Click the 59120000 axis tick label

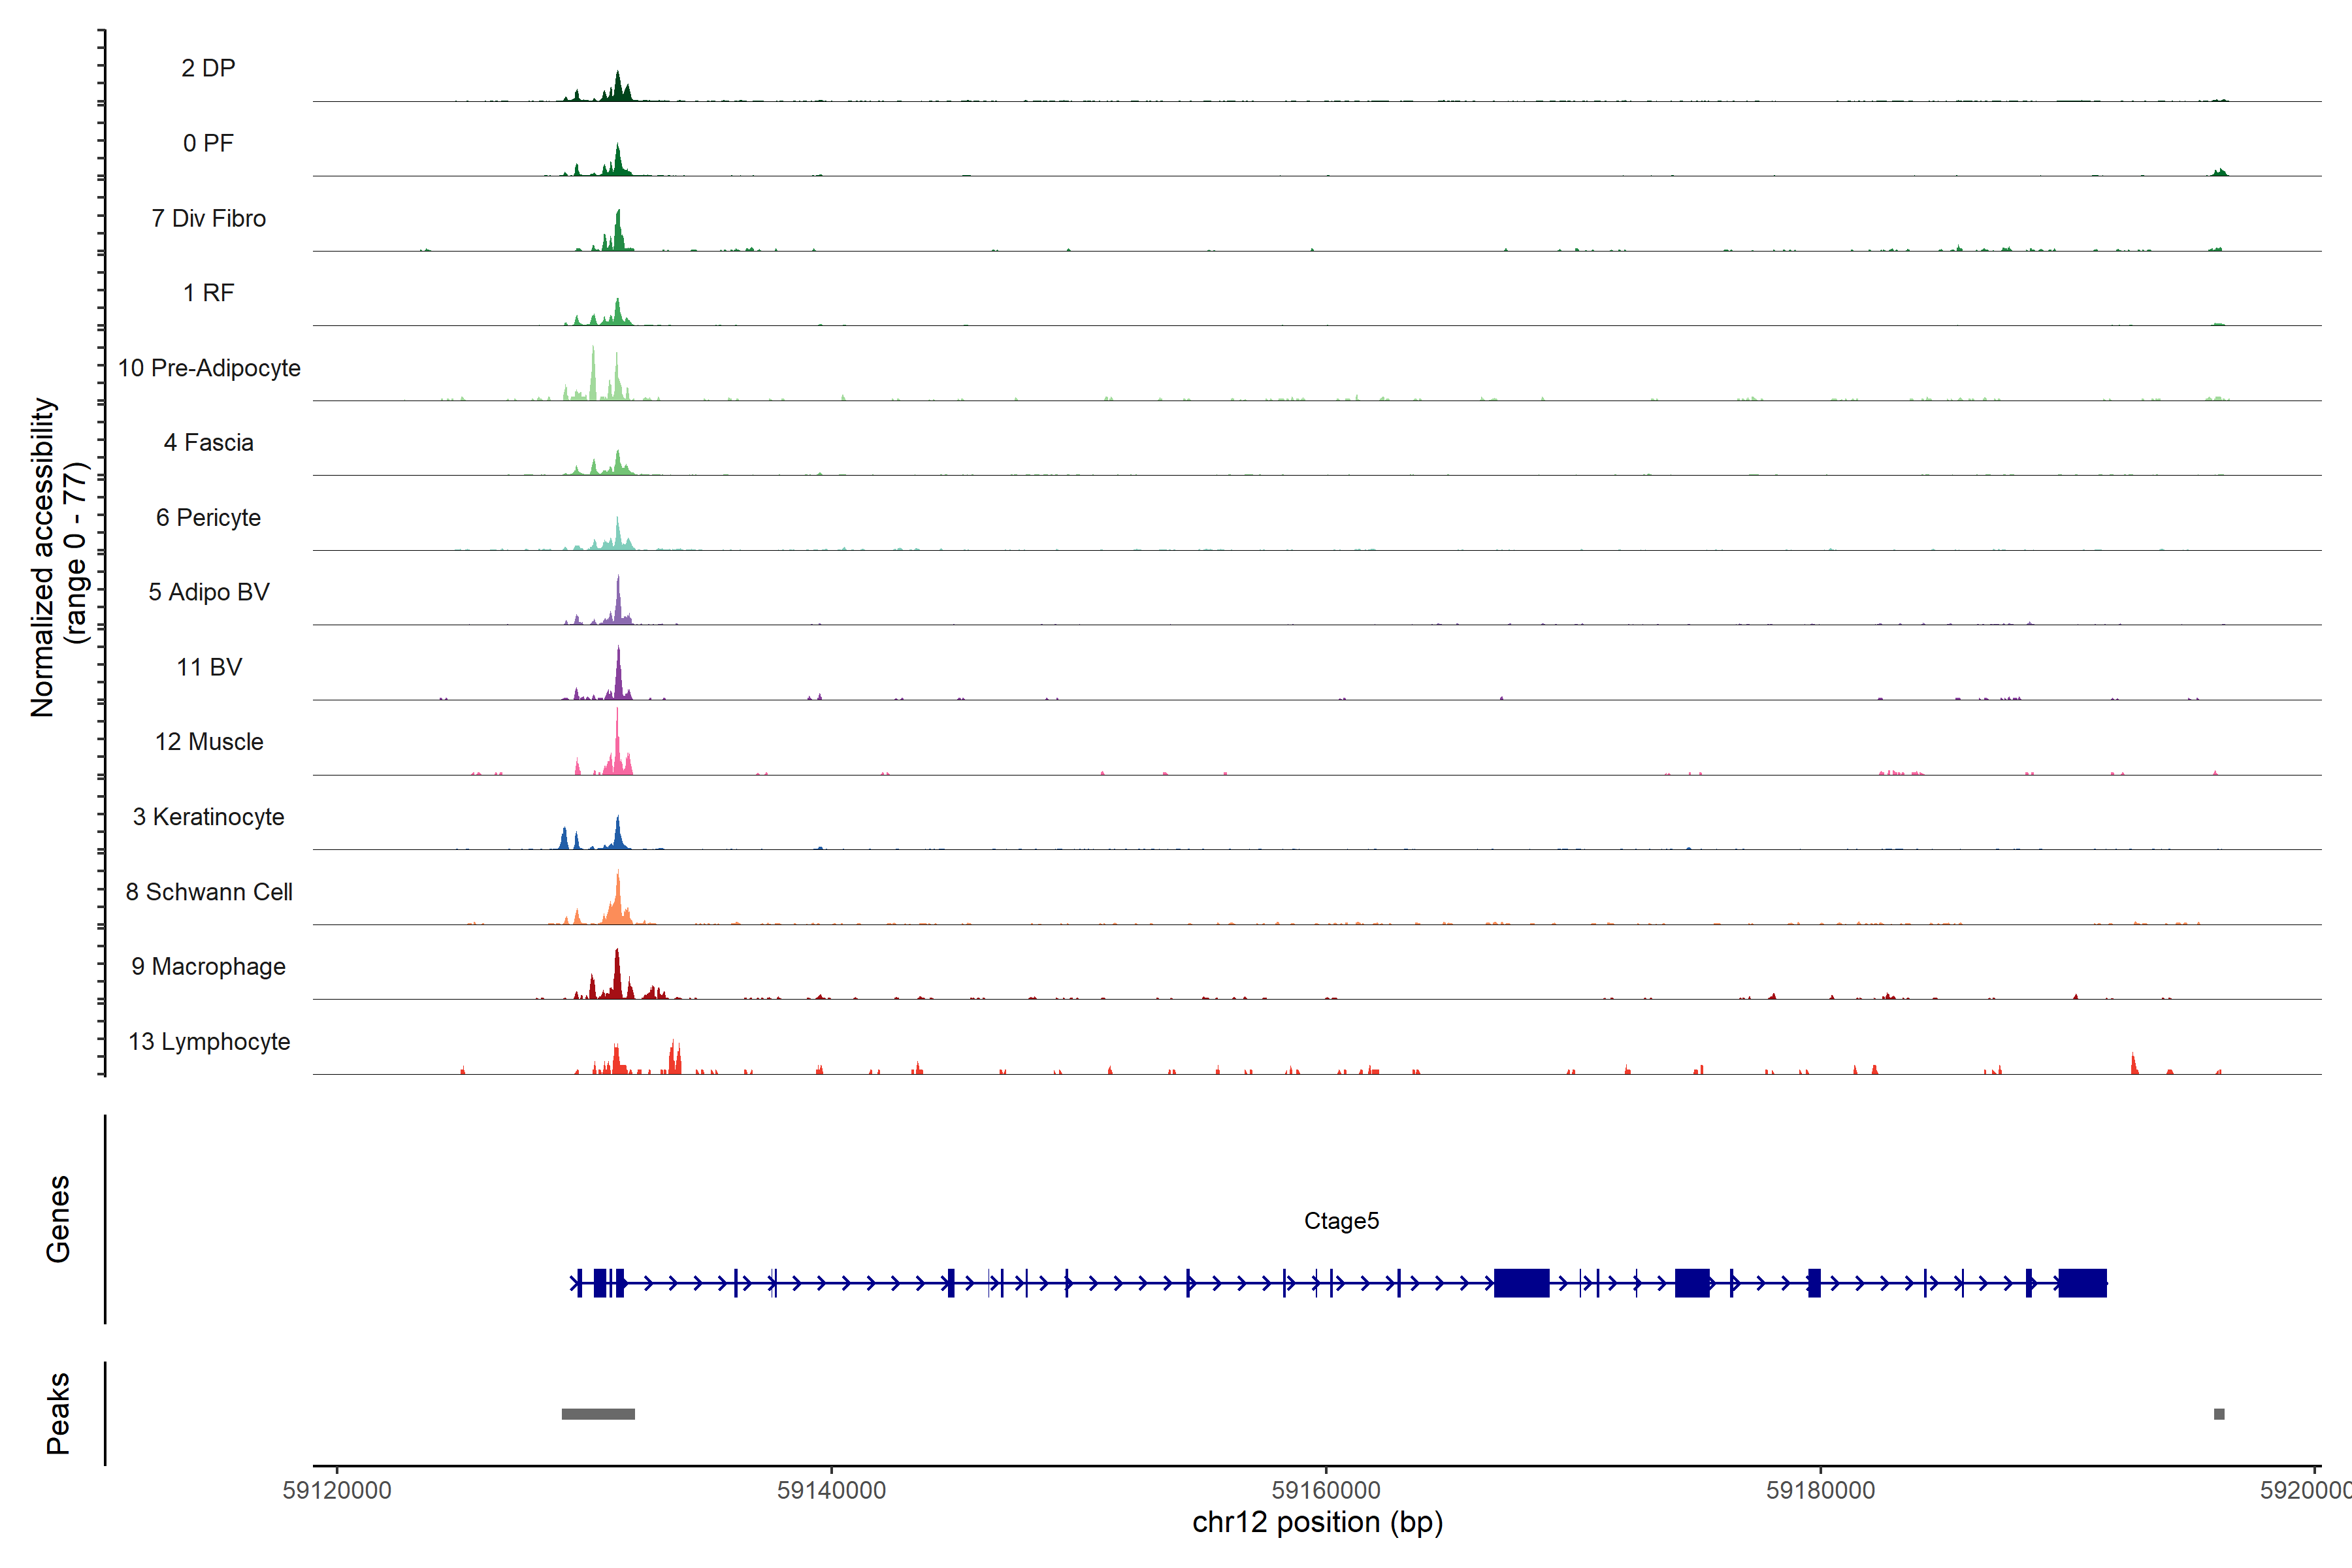337,1490
